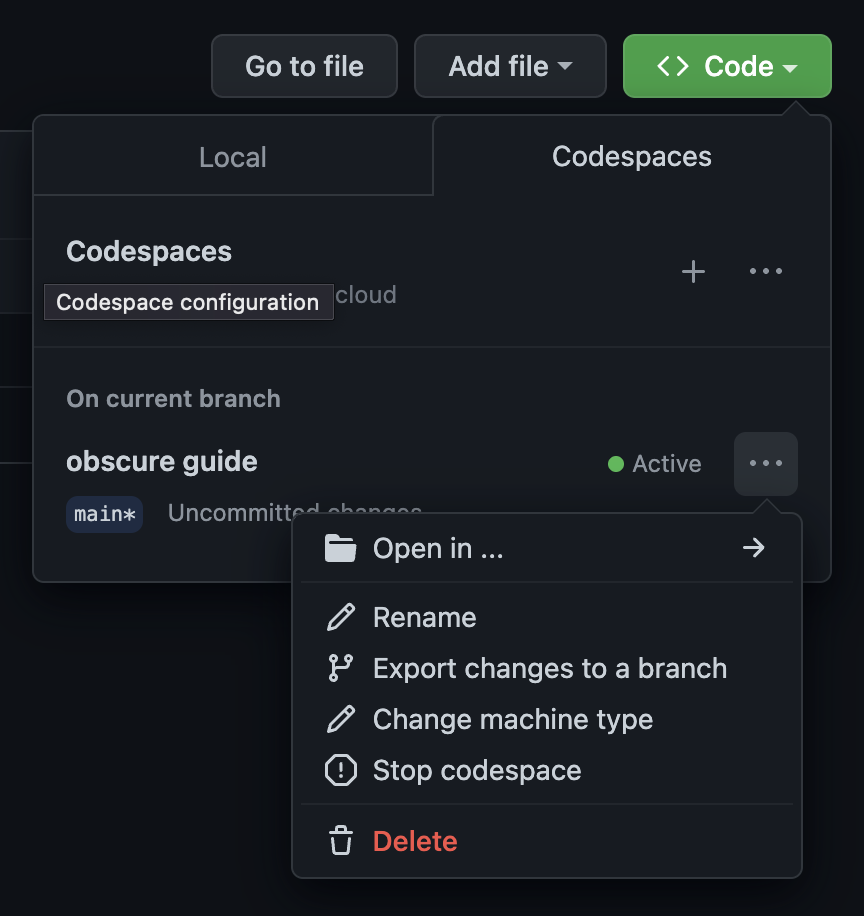Click the folder icon next to Open in
Screen dimensions: 864x916
click(x=340, y=547)
